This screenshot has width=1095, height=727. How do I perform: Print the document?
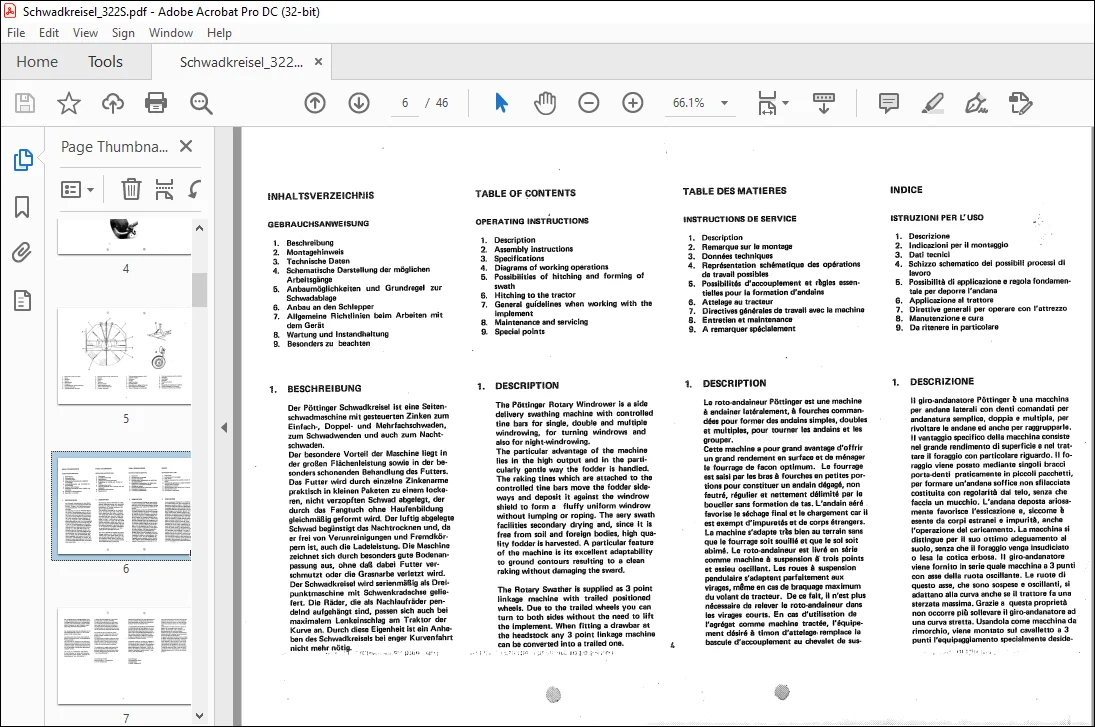[x=156, y=103]
